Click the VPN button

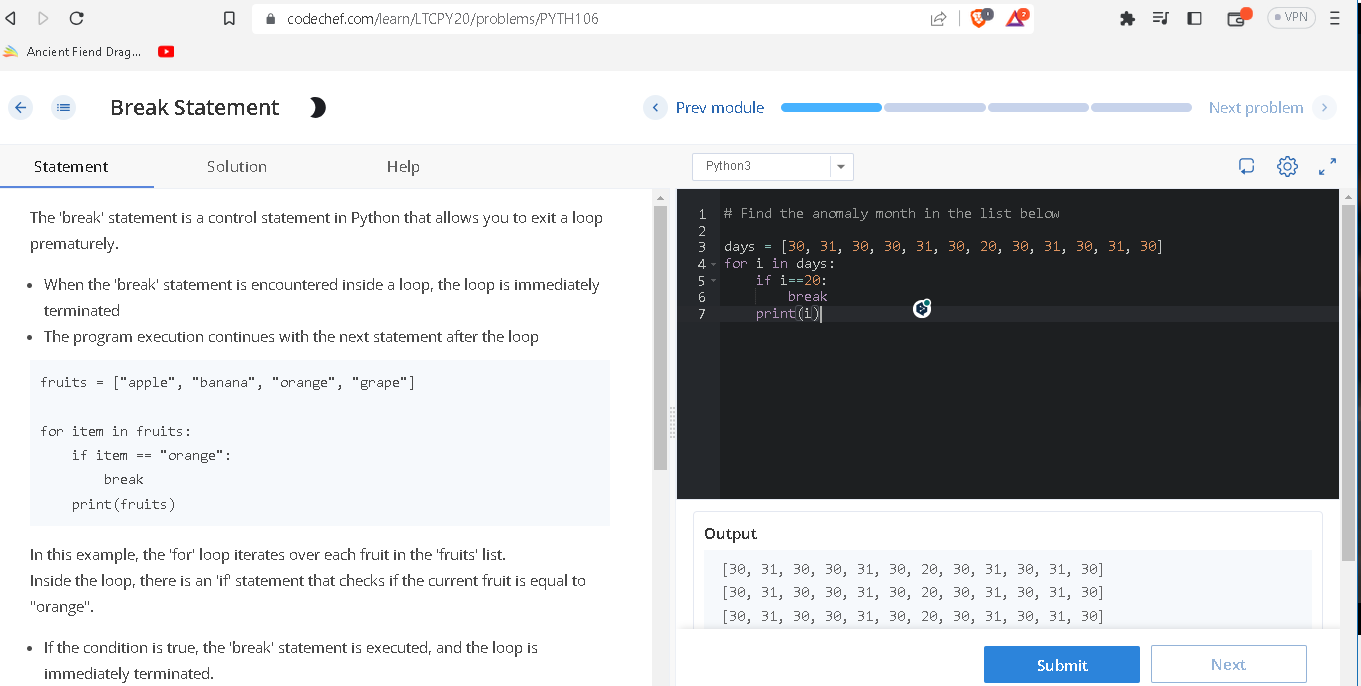point(1291,18)
